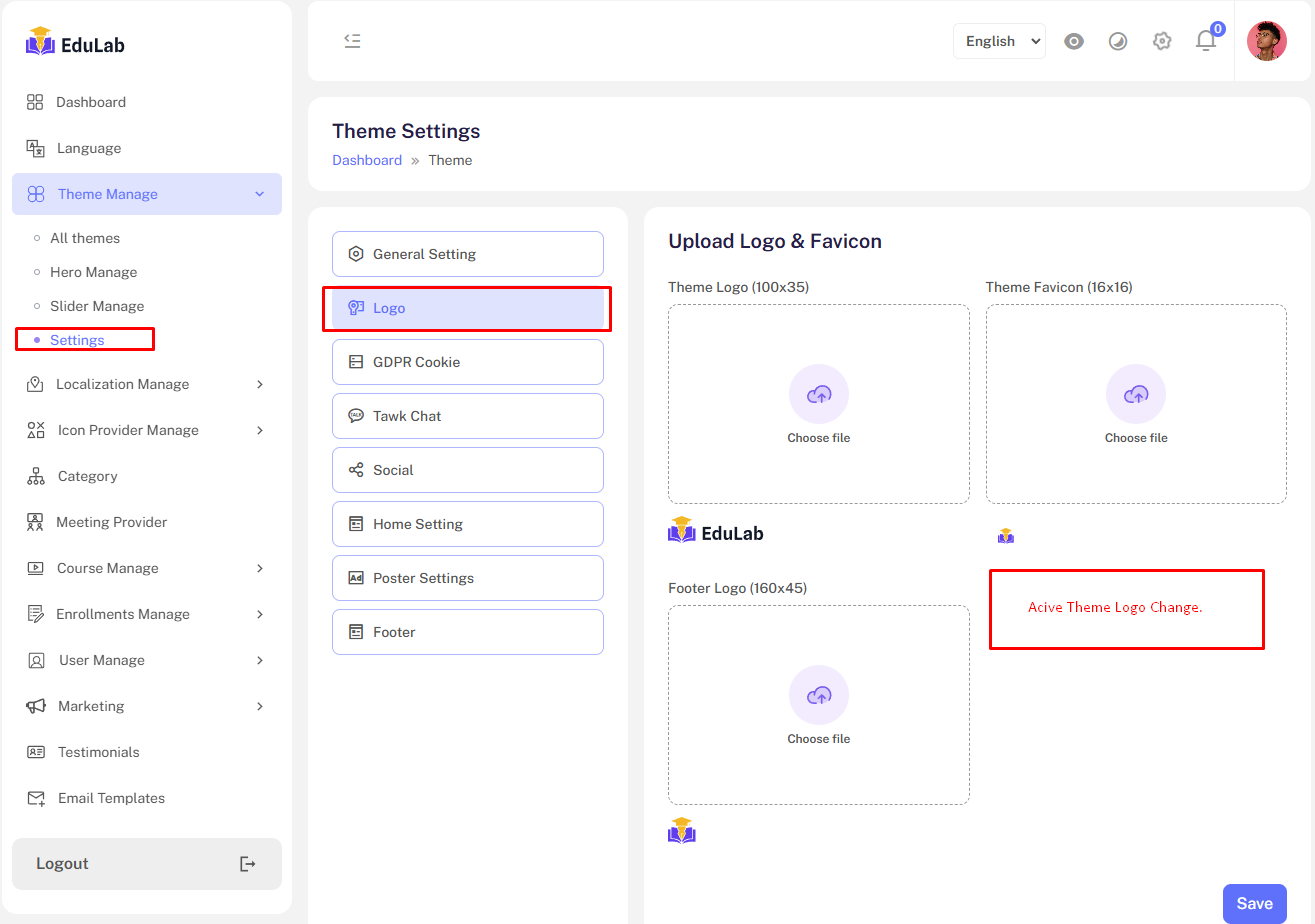Select the GDPR Cookie settings tab
The height and width of the screenshot is (924, 1315).
click(x=467, y=362)
